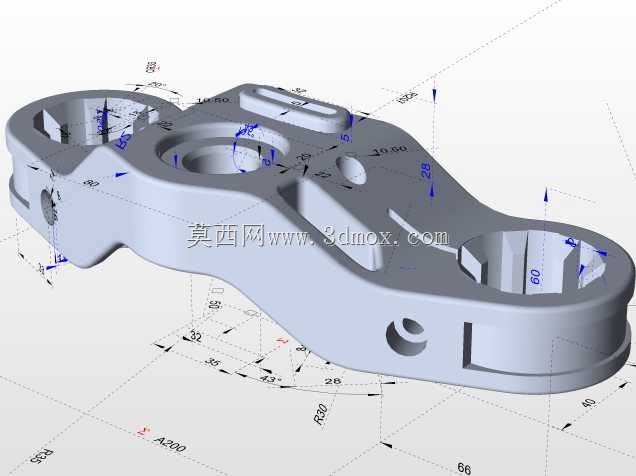Click the blue "28" dimension on top face
The width and height of the screenshot is (636, 476).
425,170
